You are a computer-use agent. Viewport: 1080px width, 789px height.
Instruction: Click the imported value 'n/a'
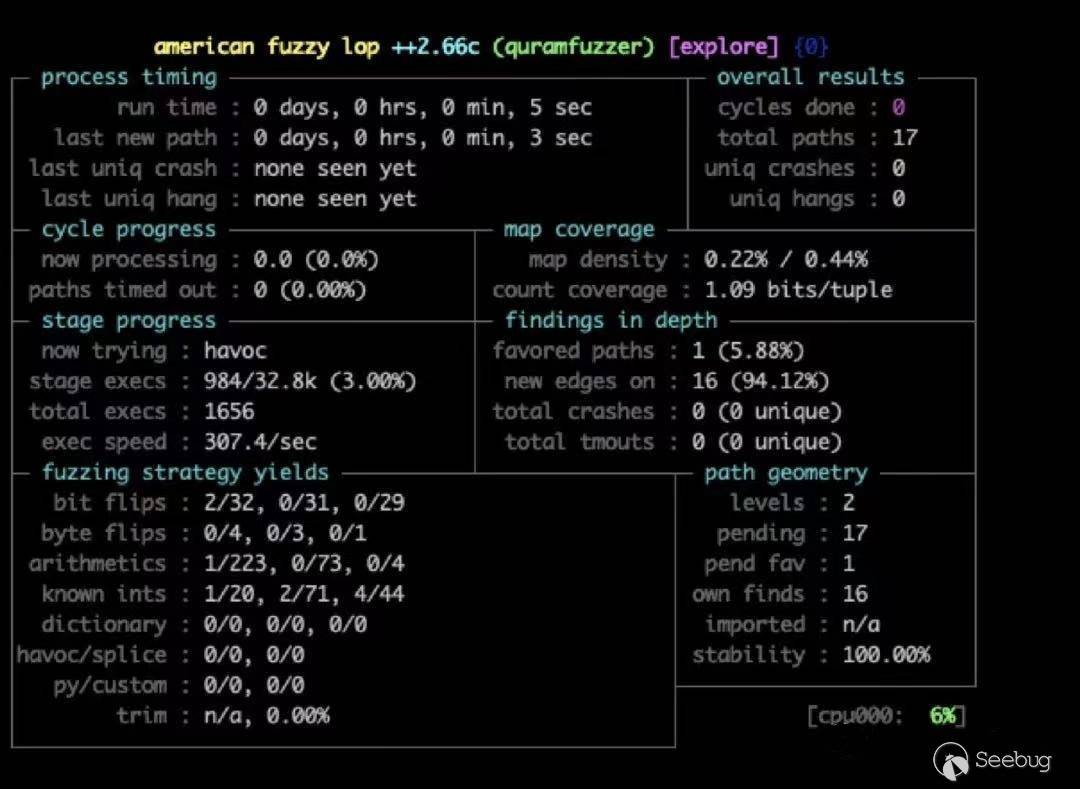pos(861,624)
